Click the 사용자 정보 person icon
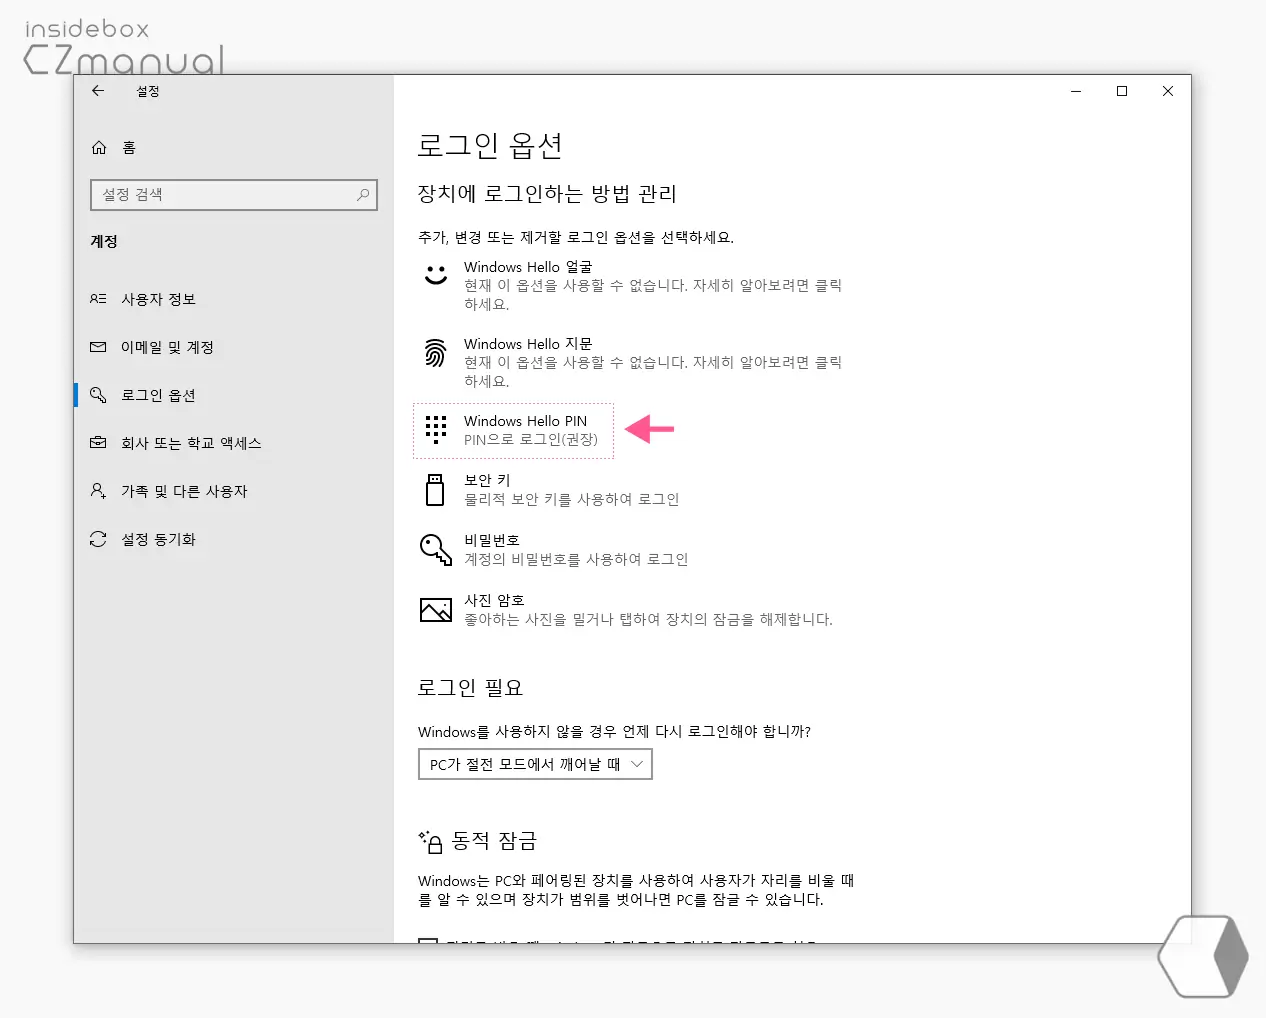The image size is (1266, 1018). click(x=98, y=299)
